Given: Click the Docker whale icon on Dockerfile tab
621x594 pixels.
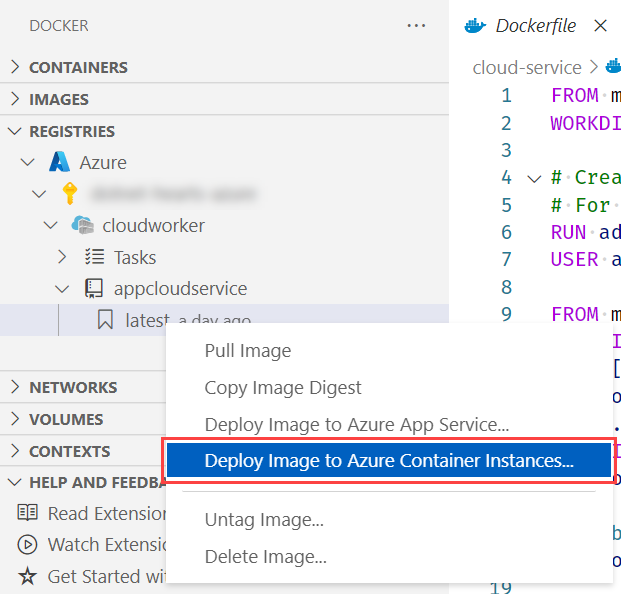Looking at the screenshot, I should click(475, 26).
